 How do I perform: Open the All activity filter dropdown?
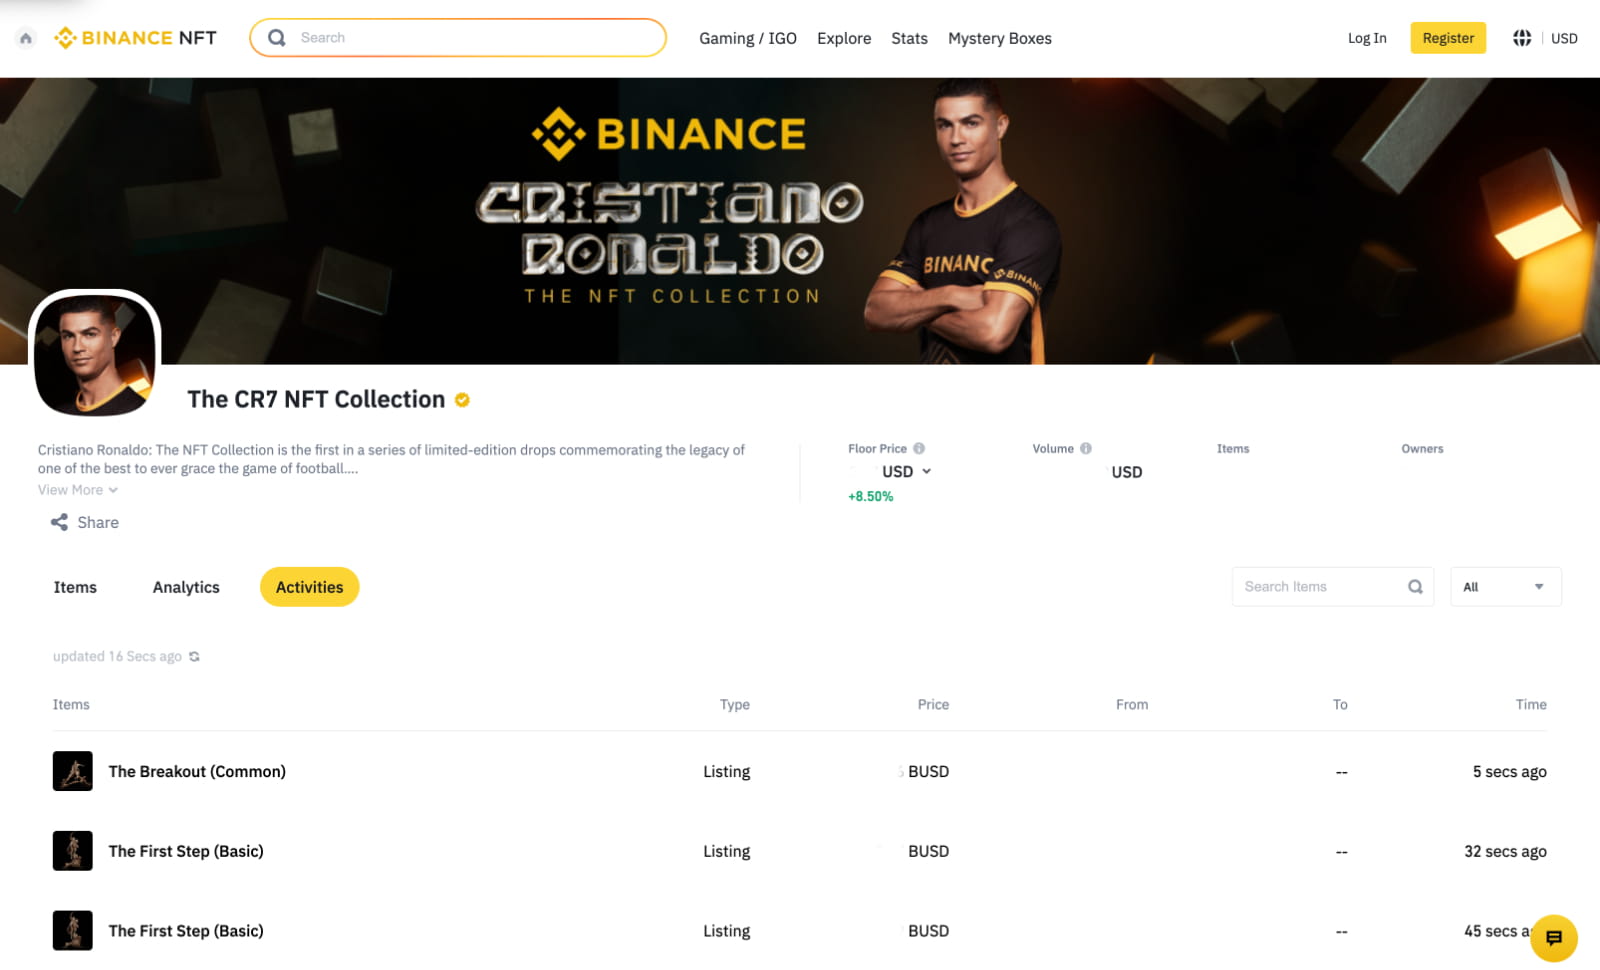pyautogui.click(x=1505, y=587)
